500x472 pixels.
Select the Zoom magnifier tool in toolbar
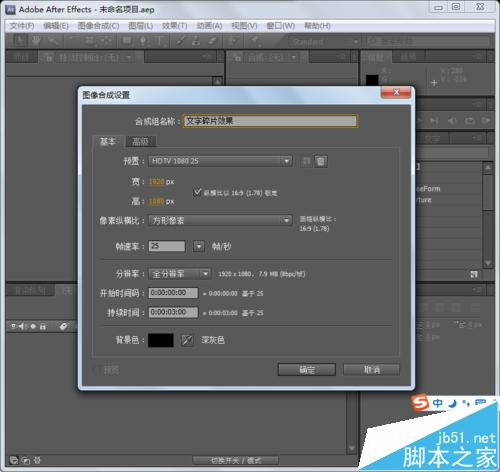click(x=53, y=41)
